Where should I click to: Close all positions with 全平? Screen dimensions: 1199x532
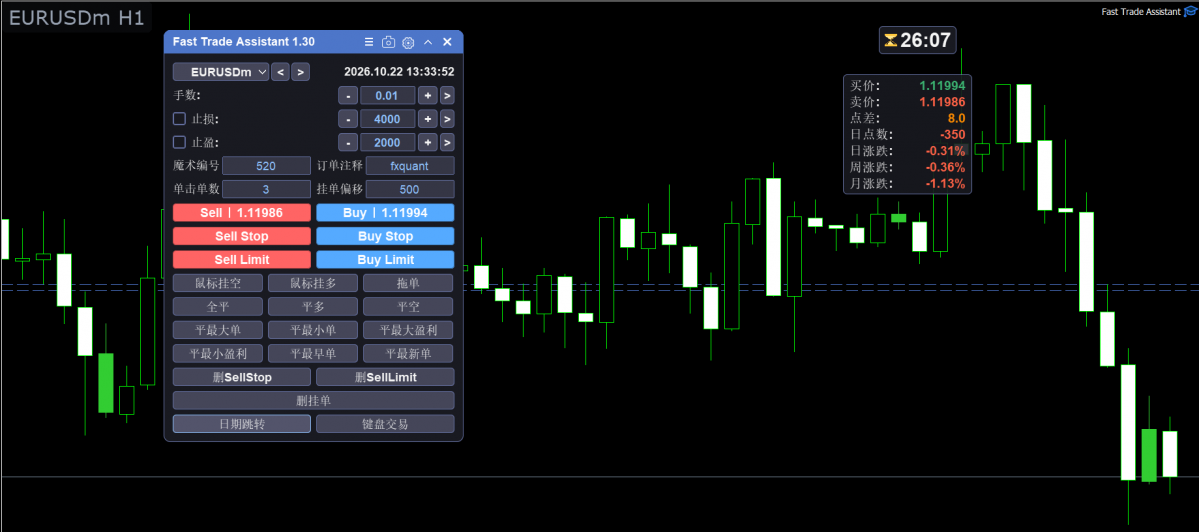click(x=218, y=307)
